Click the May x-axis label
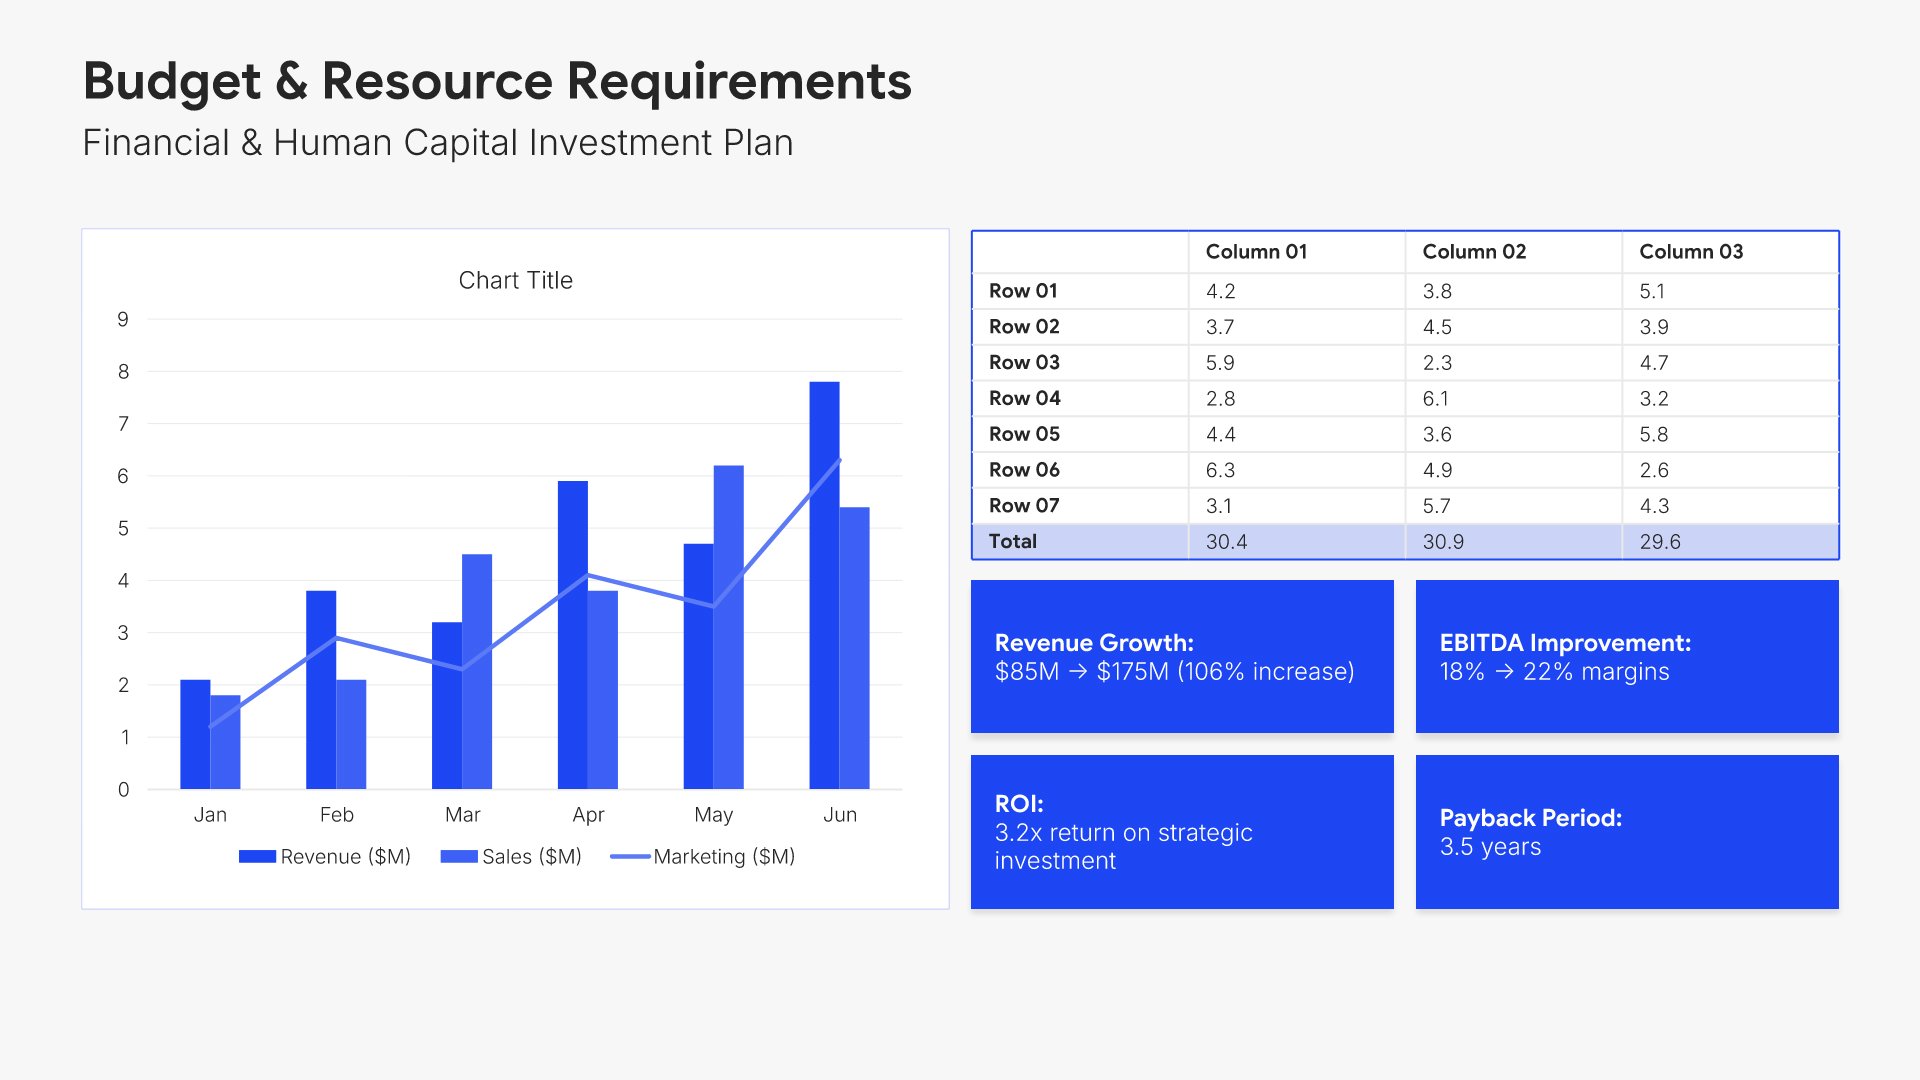1920x1080 pixels. point(713,815)
